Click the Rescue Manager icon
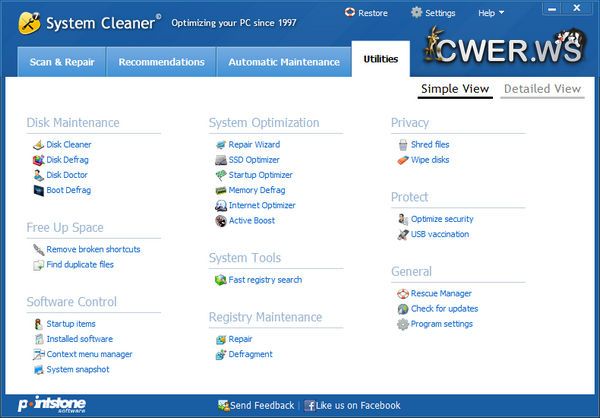Viewport: 600px width, 418px height. [402, 294]
